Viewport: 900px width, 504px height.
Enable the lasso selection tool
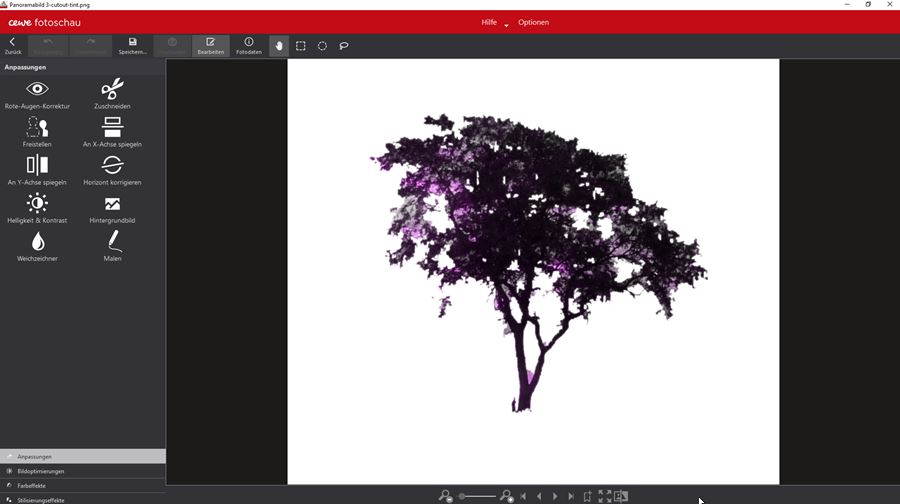344,46
